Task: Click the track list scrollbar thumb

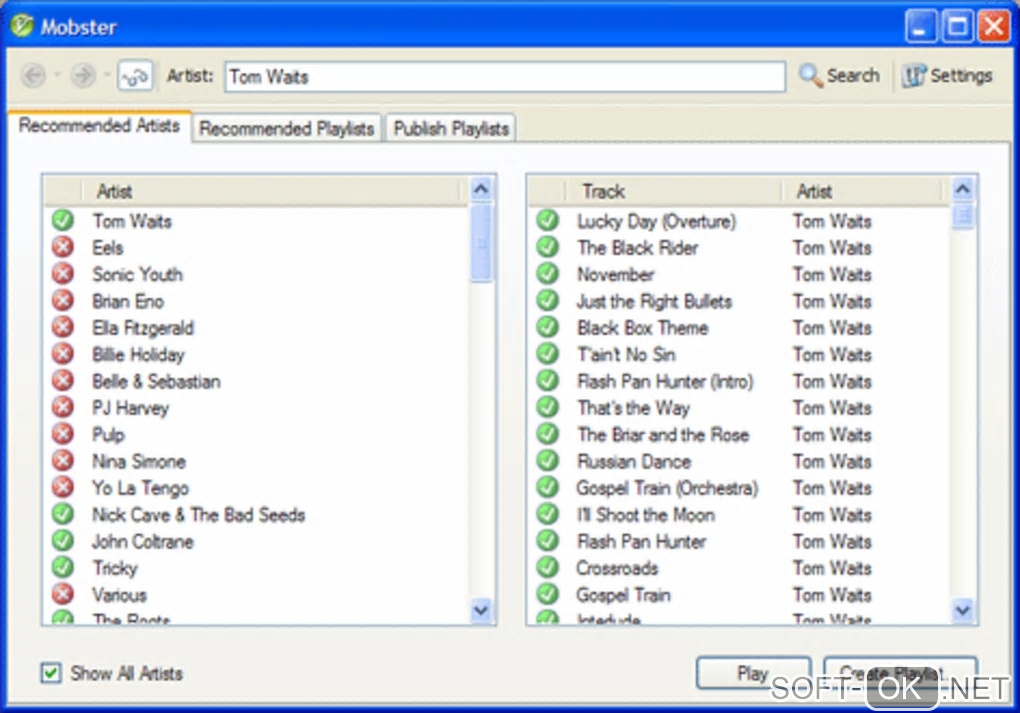Action: pos(963,216)
